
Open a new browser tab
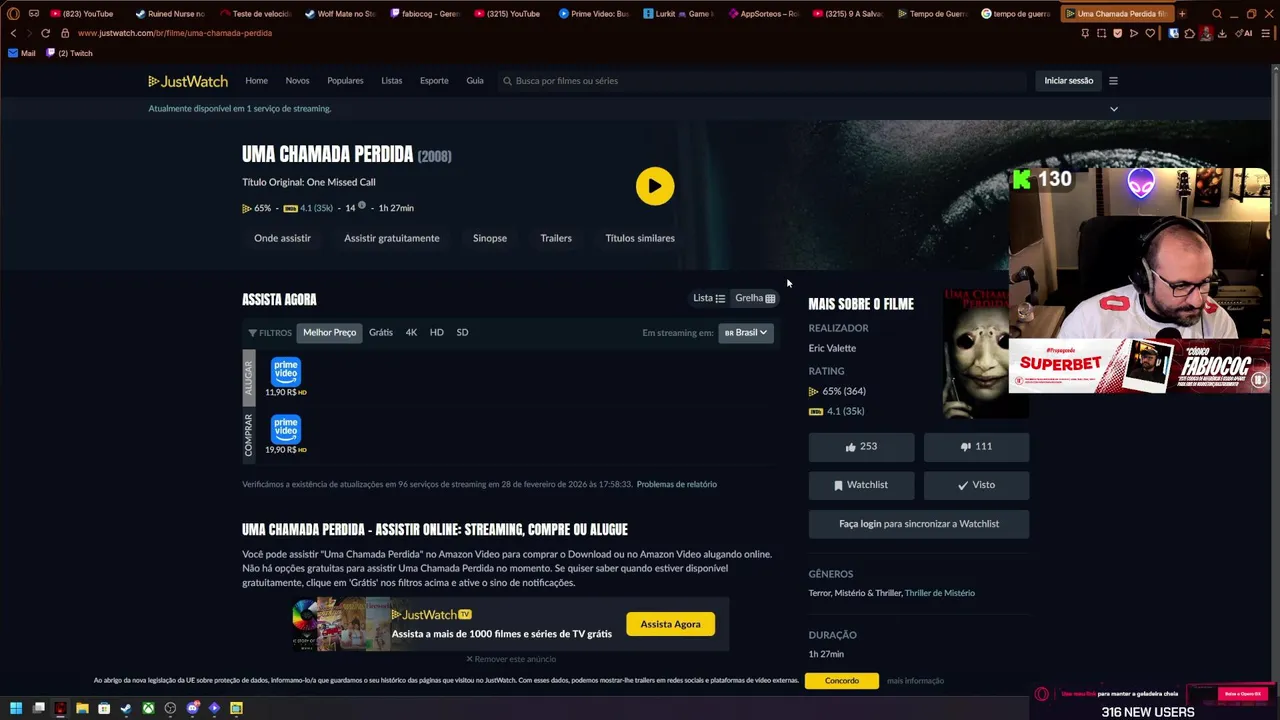click(1182, 14)
